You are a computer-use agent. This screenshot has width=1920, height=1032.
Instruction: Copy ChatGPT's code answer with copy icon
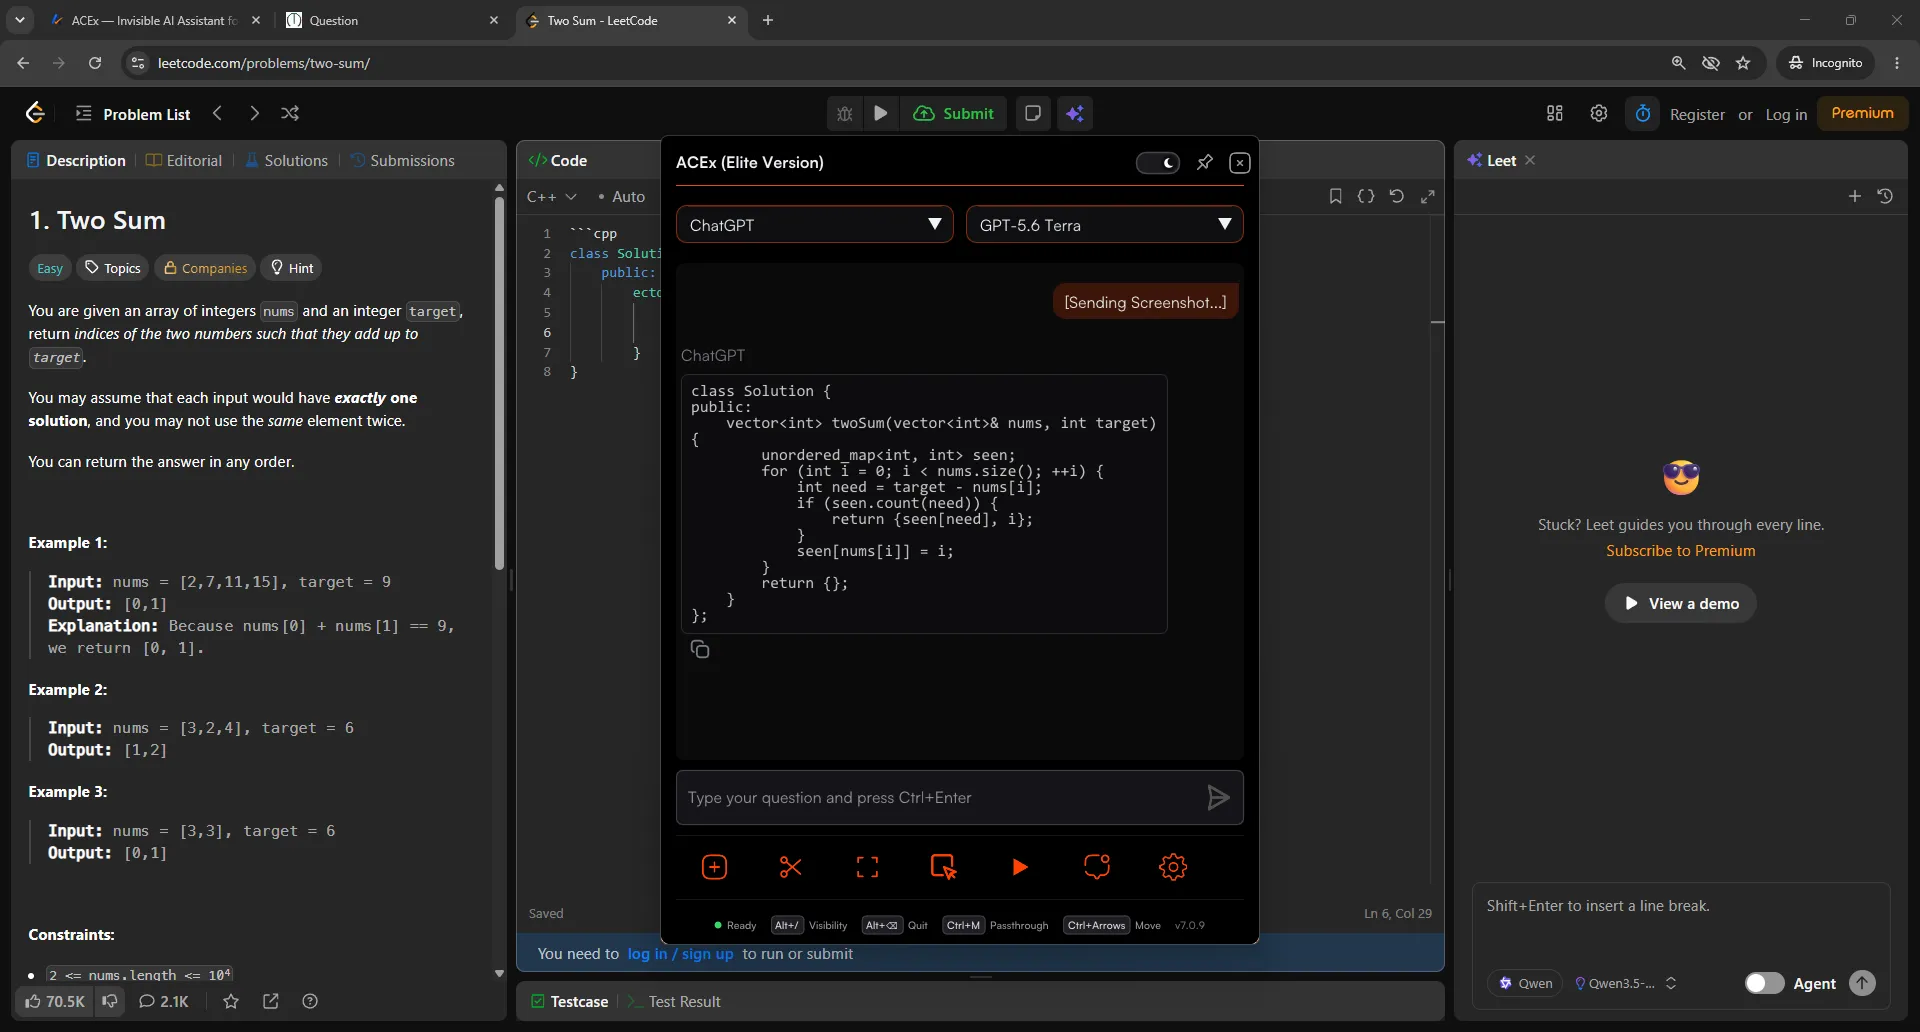pos(700,650)
